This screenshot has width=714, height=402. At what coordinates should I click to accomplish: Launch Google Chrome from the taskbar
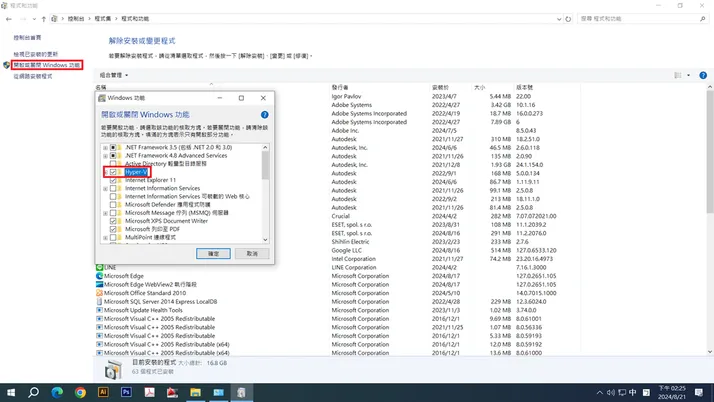coord(80,392)
